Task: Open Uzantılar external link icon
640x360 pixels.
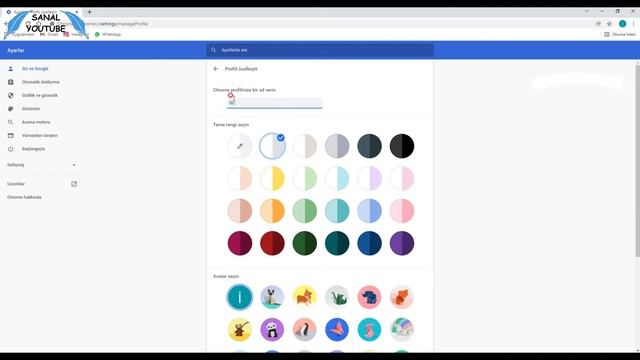Action: 74,184
